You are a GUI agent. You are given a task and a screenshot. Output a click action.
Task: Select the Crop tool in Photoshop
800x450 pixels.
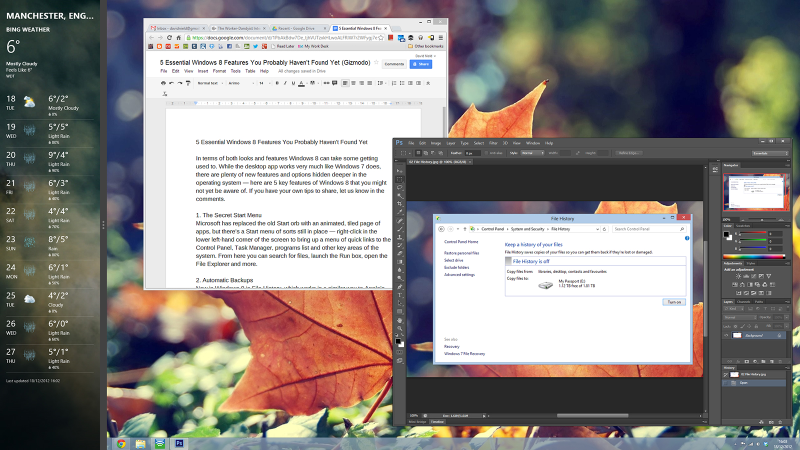click(399, 204)
